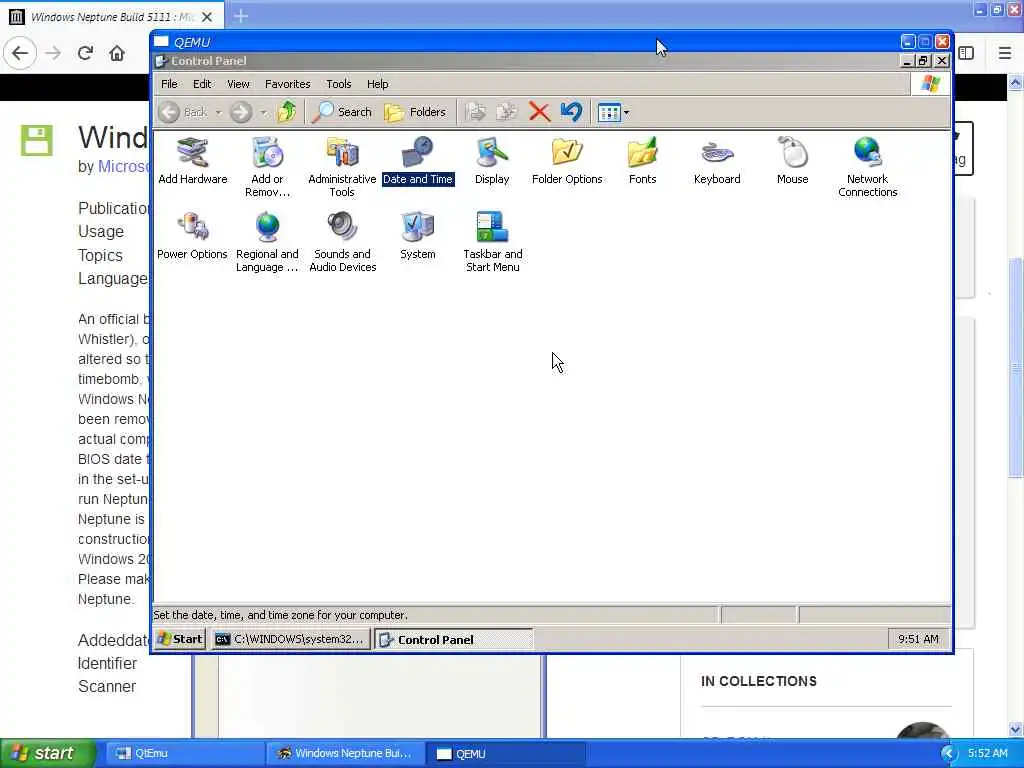Click the Control Panel Back button
The width and height of the screenshot is (1024, 768).
184,112
